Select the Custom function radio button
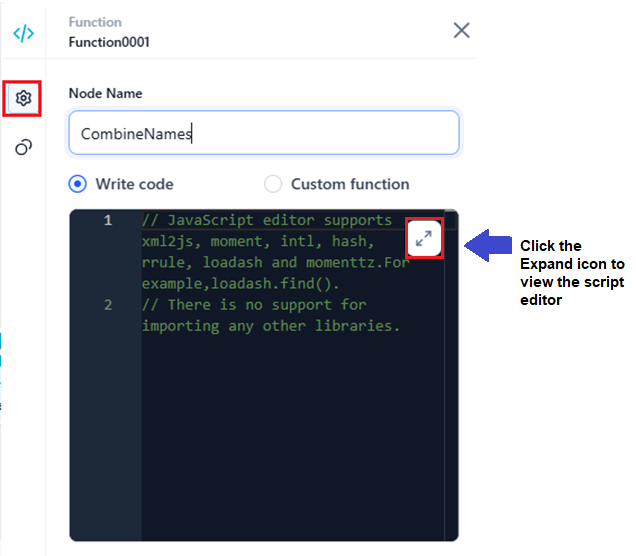Screen dimensions: 636x556 click(x=273, y=184)
